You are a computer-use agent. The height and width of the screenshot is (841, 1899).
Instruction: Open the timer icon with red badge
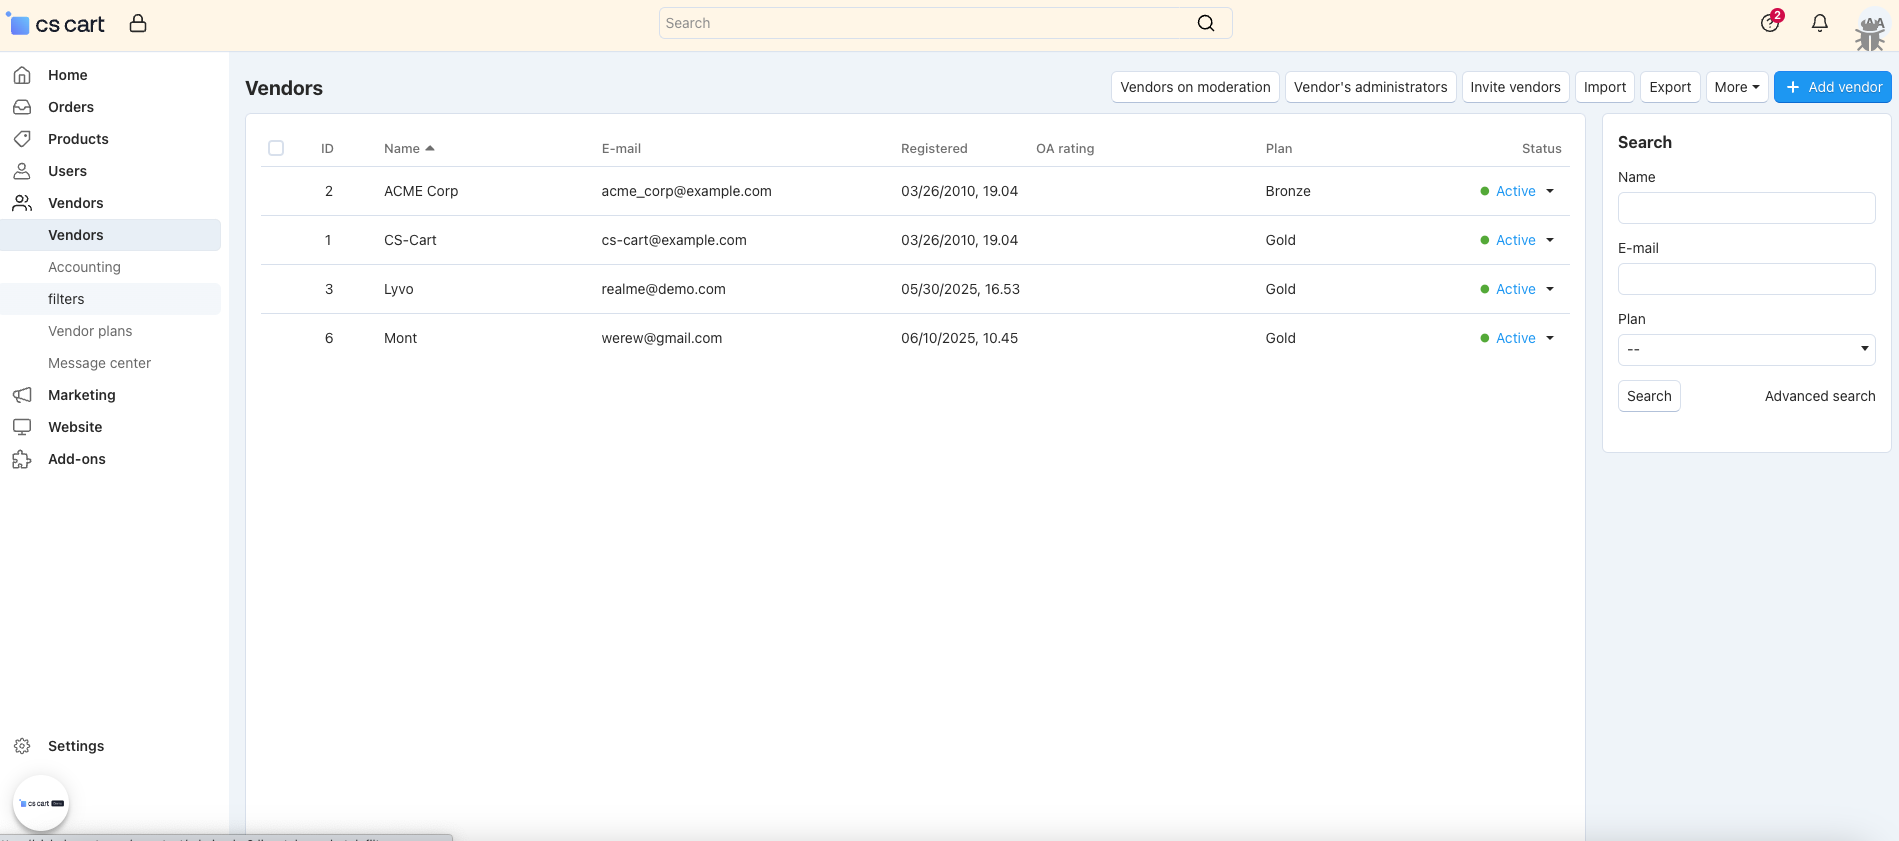tap(1770, 22)
